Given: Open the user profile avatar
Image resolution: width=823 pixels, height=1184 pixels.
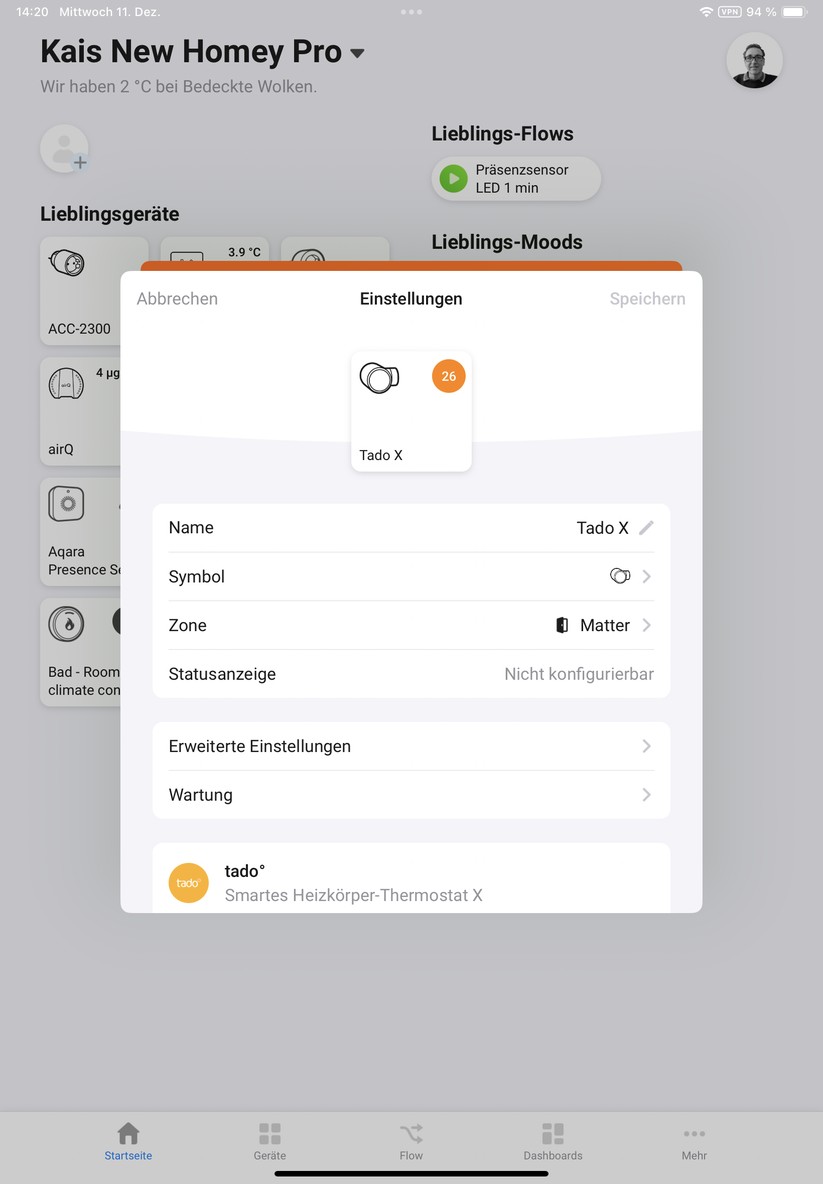Looking at the screenshot, I should pos(754,60).
